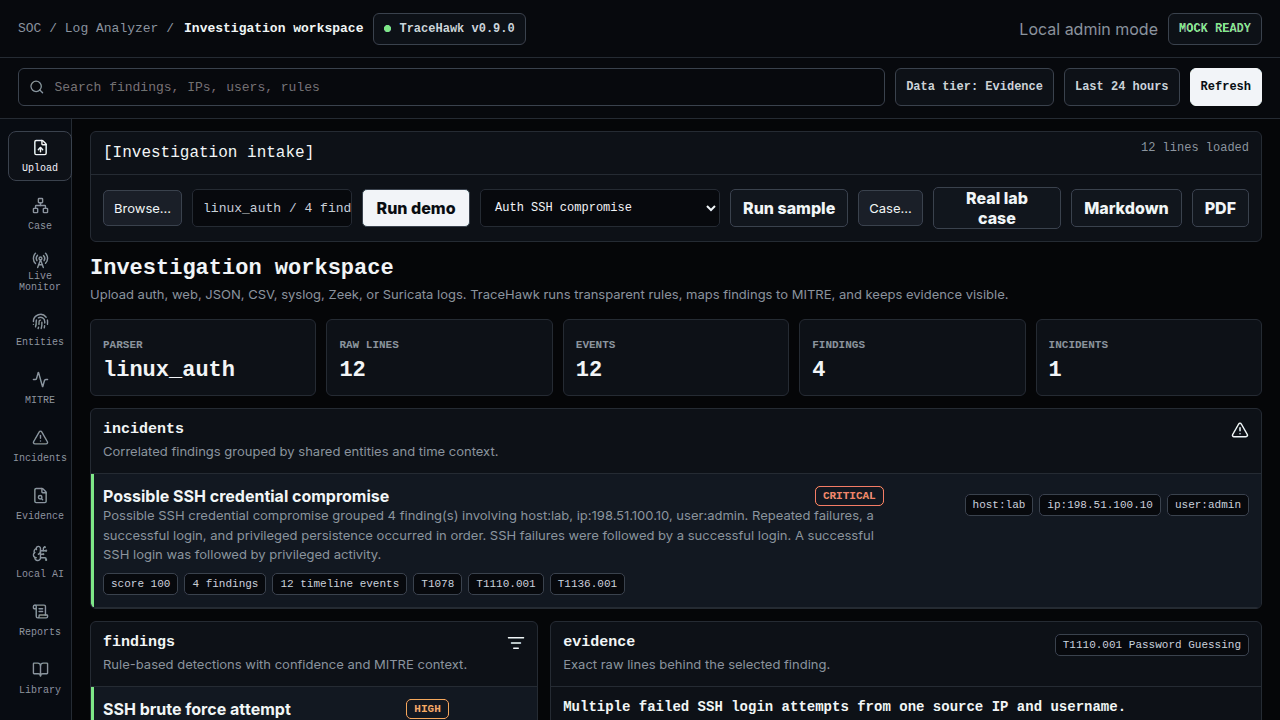Viewport: 1280px width, 720px height.
Task: Click the PARSER linux_auth stat card
Action: (x=202, y=358)
